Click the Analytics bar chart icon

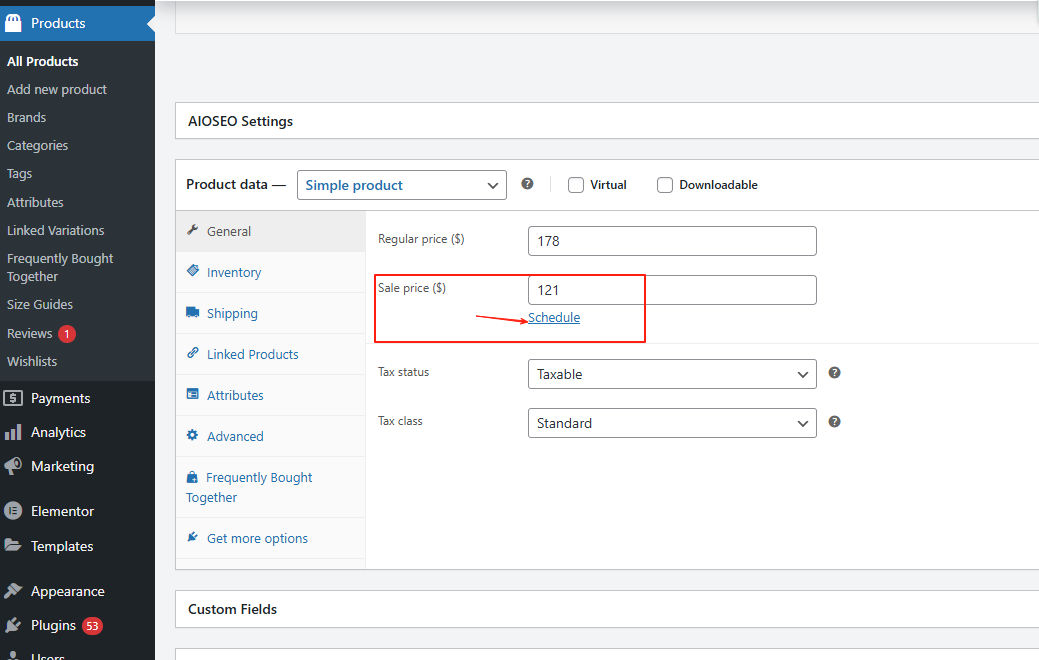click(13, 432)
